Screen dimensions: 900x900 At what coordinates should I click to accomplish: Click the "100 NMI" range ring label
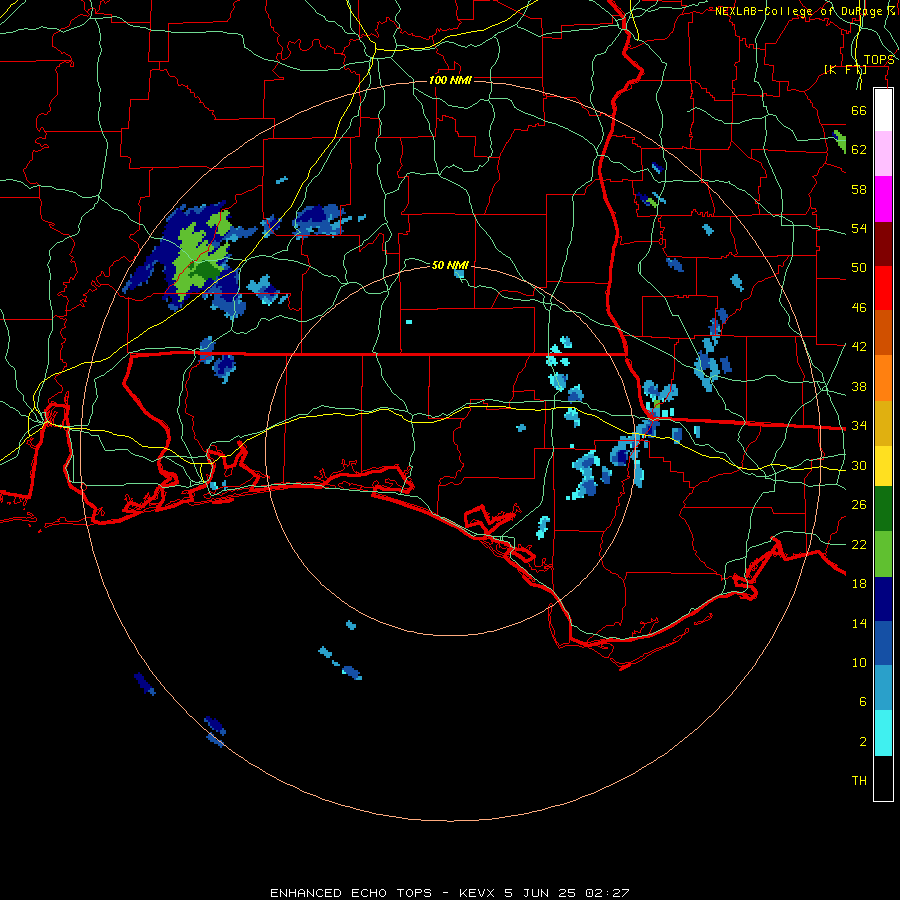click(450, 80)
